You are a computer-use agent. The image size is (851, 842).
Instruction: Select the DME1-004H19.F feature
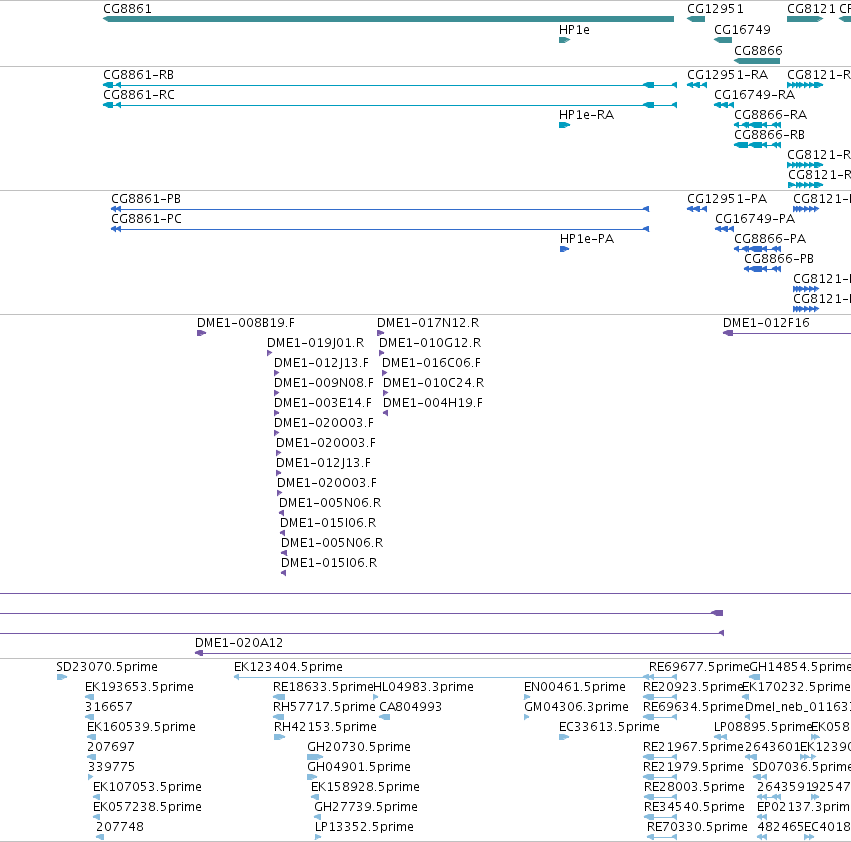click(386, 413)
